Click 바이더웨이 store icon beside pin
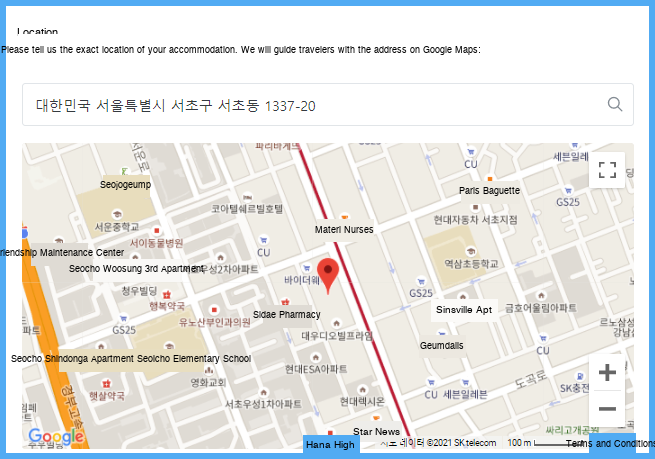This screenshot has width=655, height=459. pos(307,268)
